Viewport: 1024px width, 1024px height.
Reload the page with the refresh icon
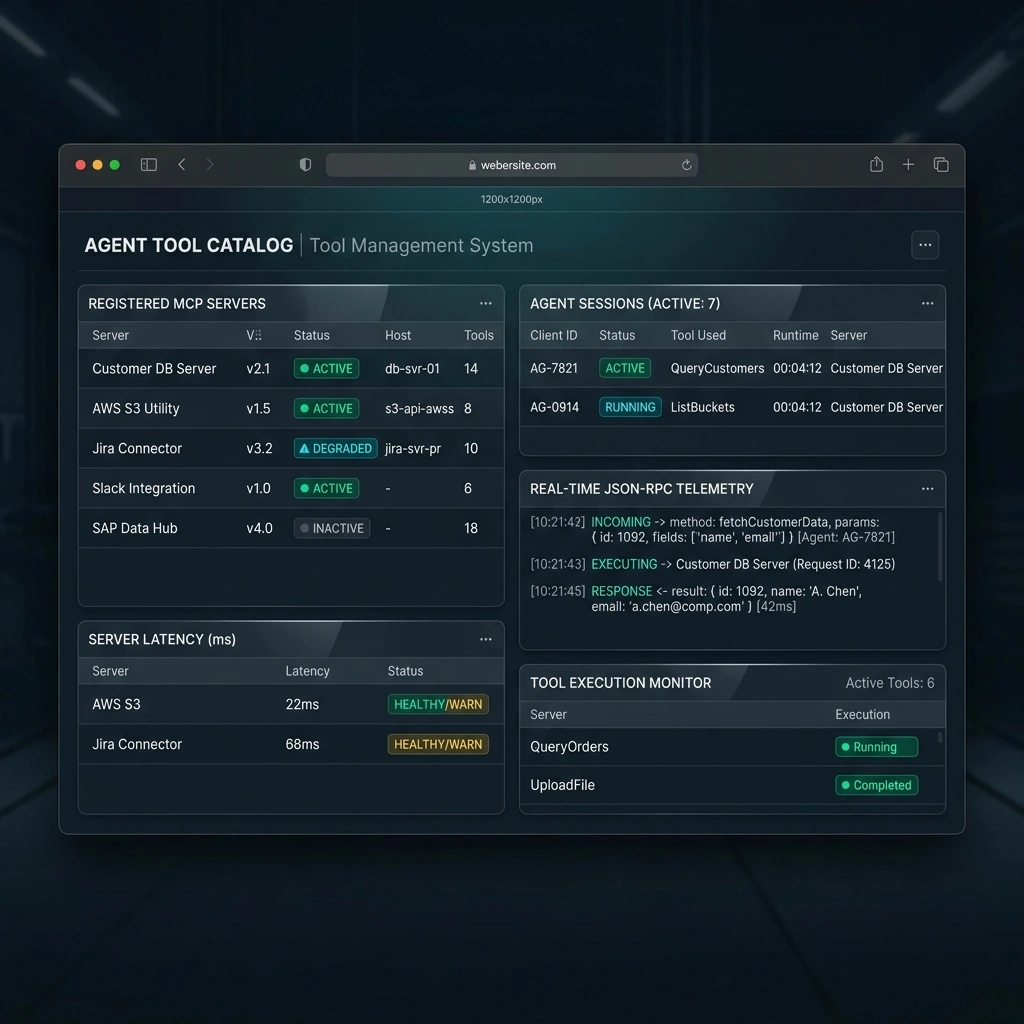pyautogui.click(x=686, y=165)
